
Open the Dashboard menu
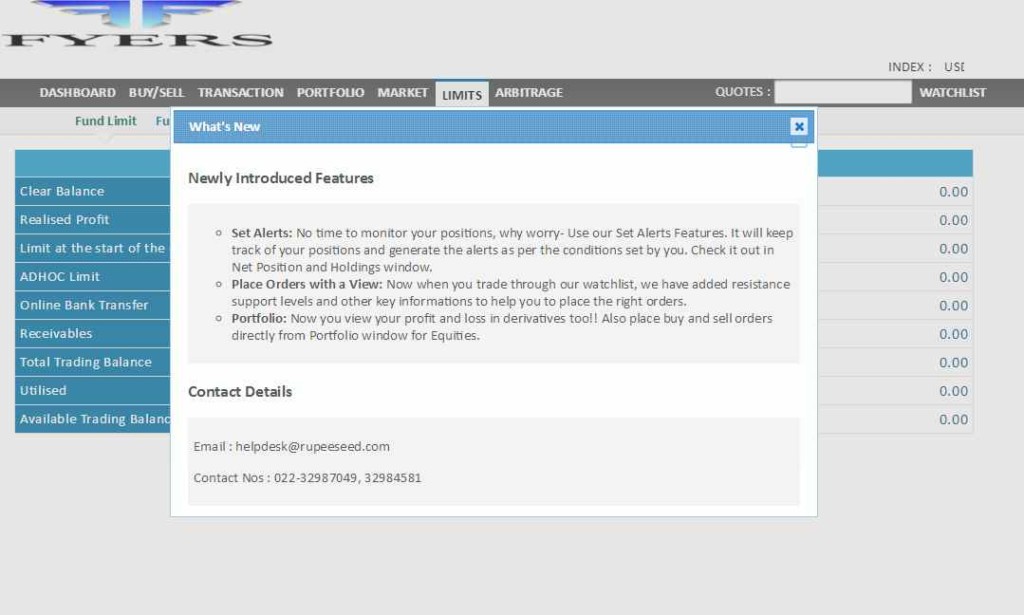point(77,93)
